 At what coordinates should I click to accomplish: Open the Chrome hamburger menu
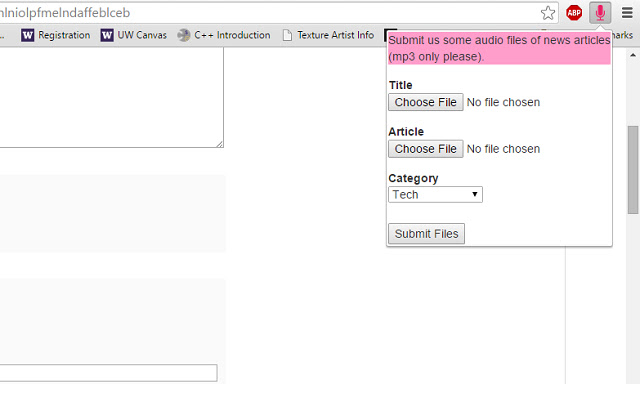coord(627,13)
